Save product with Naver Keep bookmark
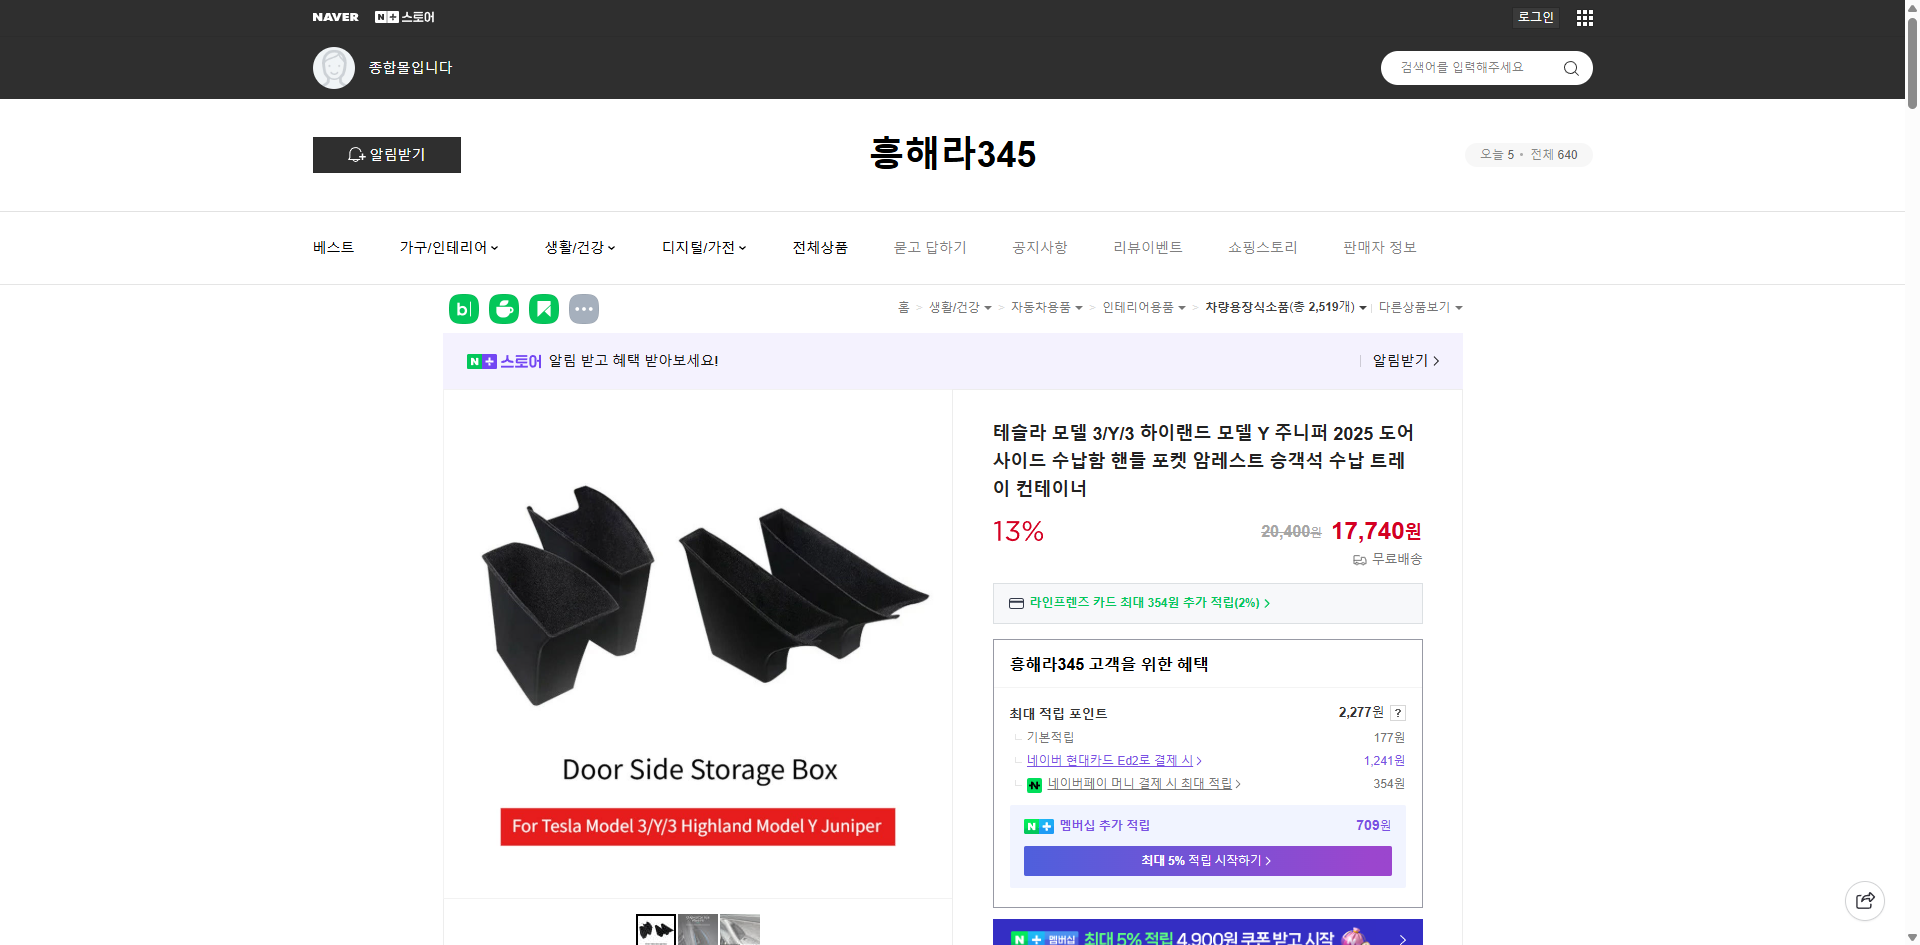 543,309
